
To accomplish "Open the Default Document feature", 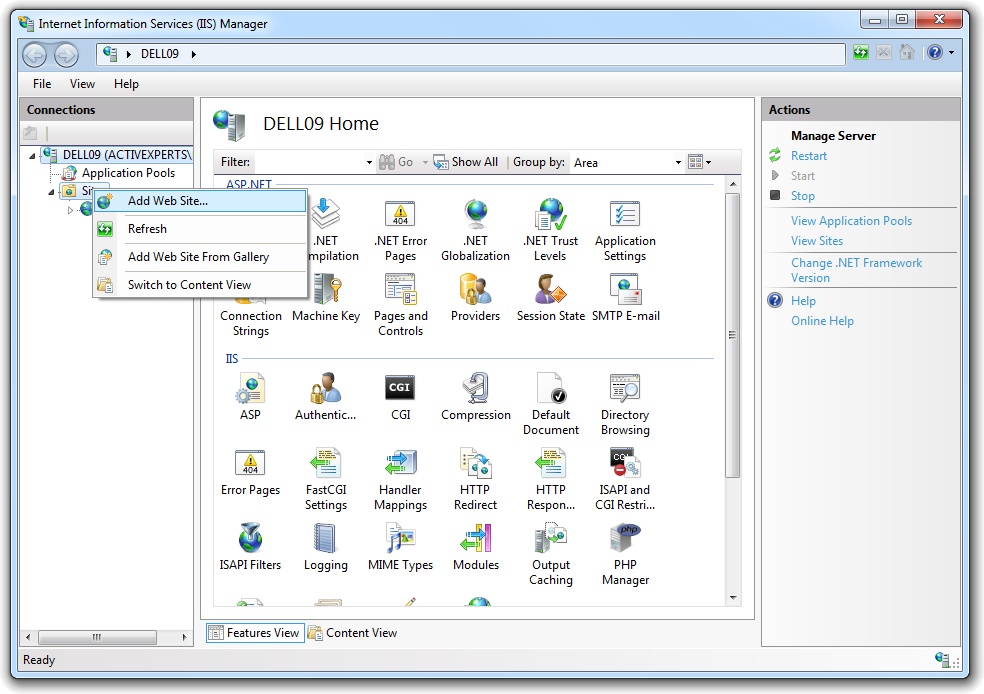I will pyautogui.click(x=550, y=404).
